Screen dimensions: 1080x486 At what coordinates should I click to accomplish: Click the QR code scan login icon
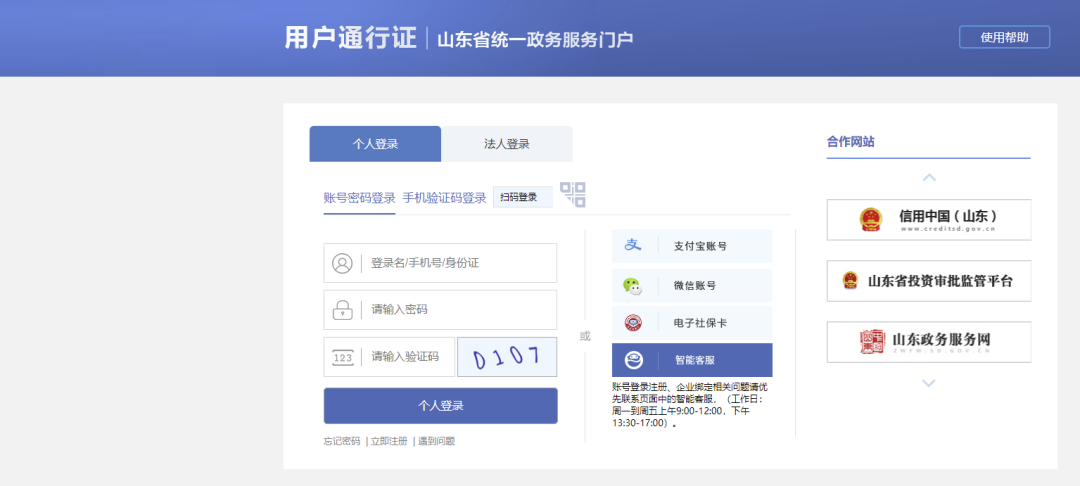[572, 195]
